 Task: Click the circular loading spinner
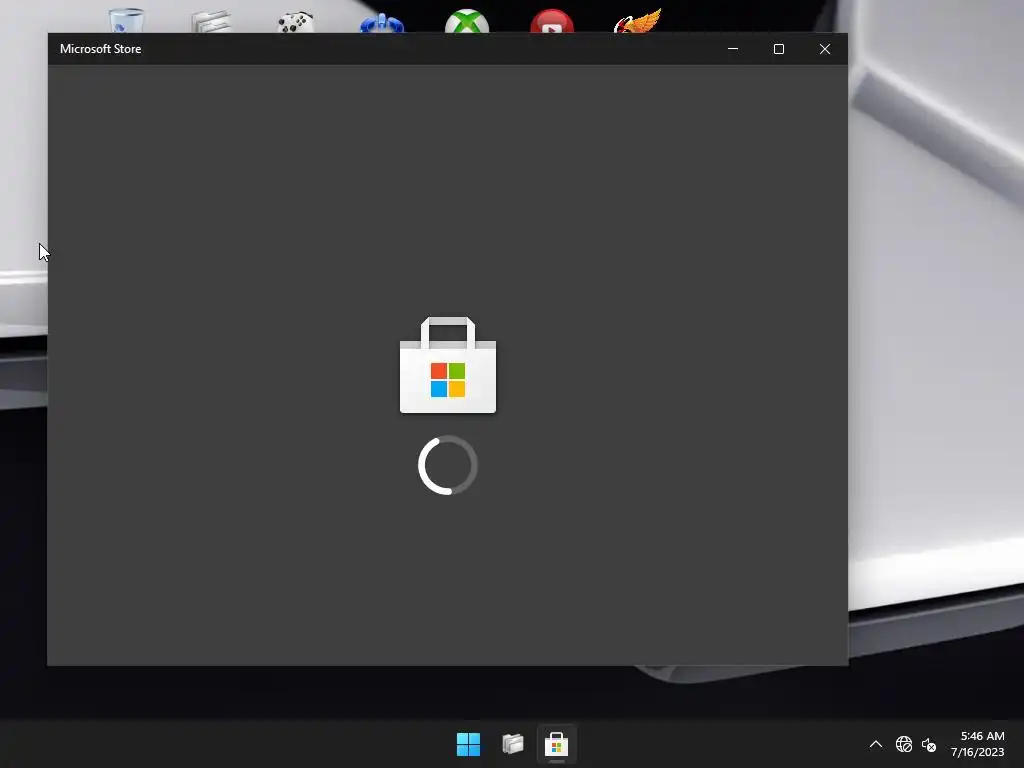(x=448, y=465)
